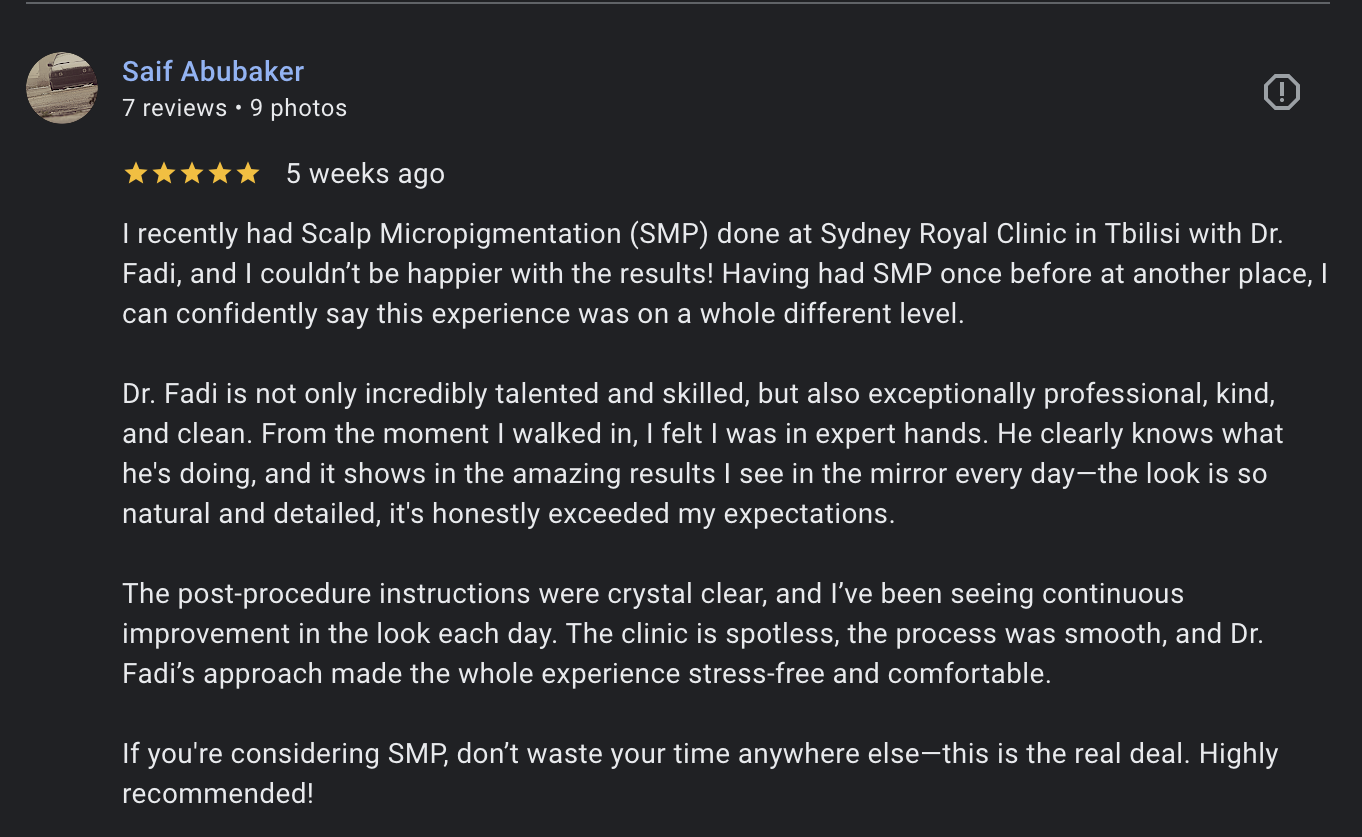Click the '5 weeks ago' timestamp
The image size is (1362, 837).
365,174
